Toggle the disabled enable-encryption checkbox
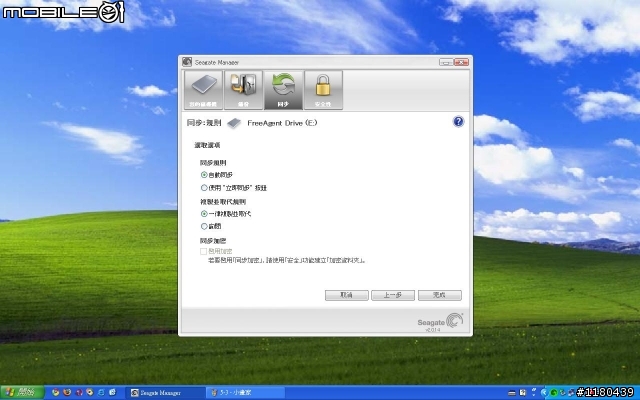This screenshot has width=640, height=400. 203,251
